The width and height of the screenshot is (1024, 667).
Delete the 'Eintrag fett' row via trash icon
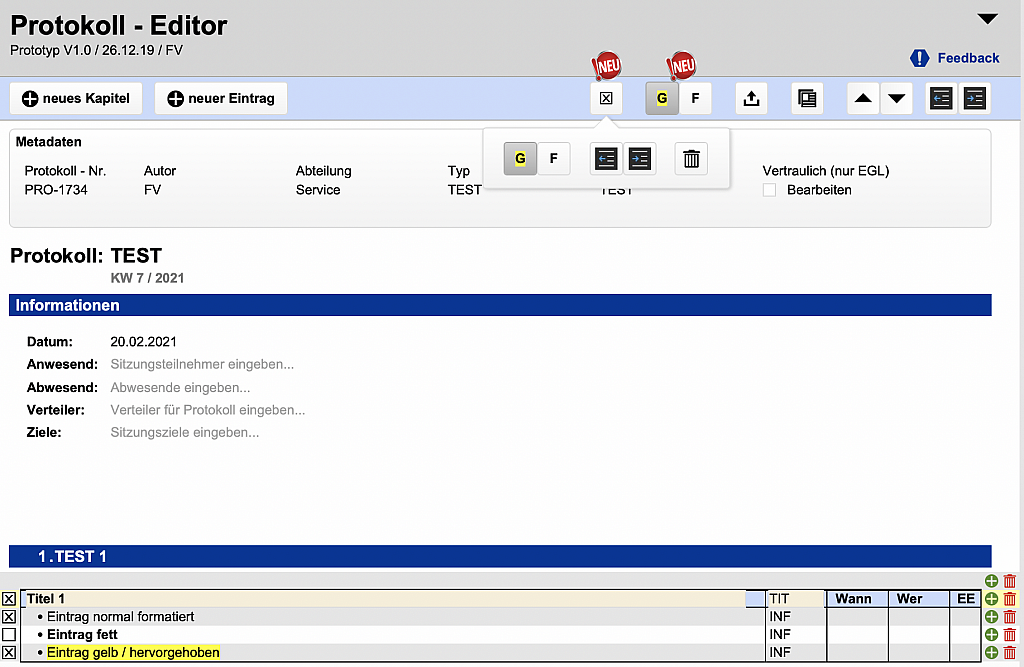[x=1009, y=635]
